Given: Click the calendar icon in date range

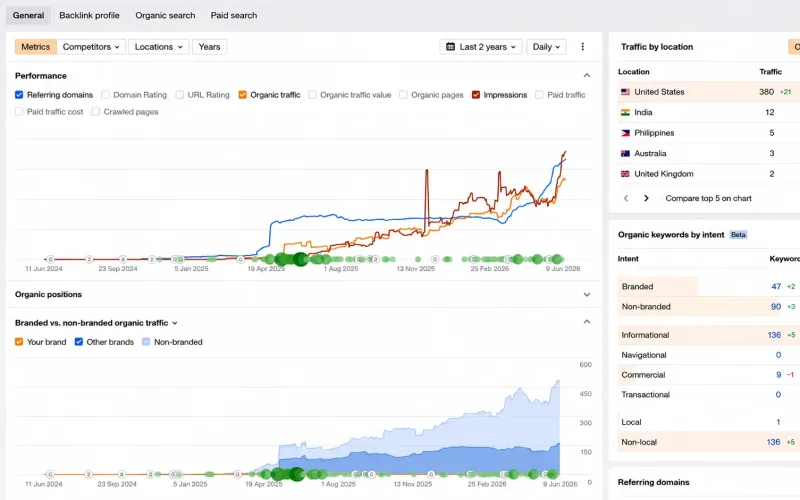Looking at the screenshot, I should [x=451, y=46].
